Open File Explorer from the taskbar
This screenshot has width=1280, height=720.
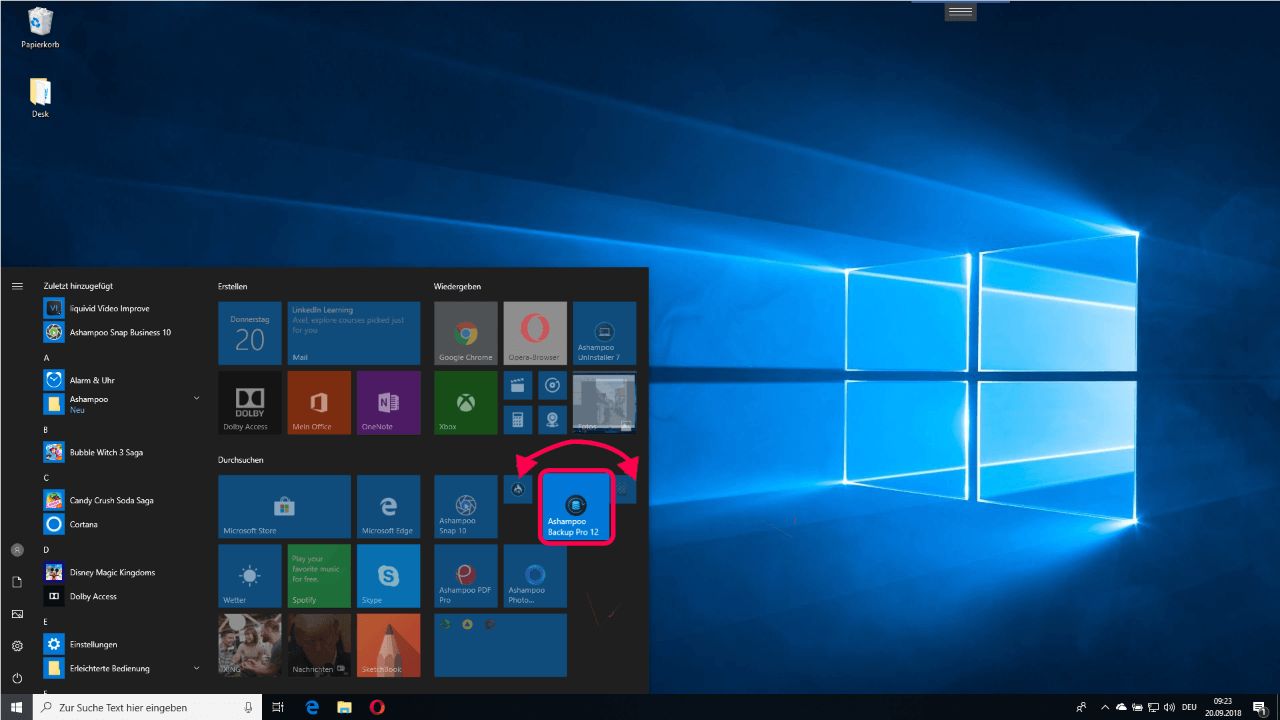pyautogui.click(x=344, y=707)
